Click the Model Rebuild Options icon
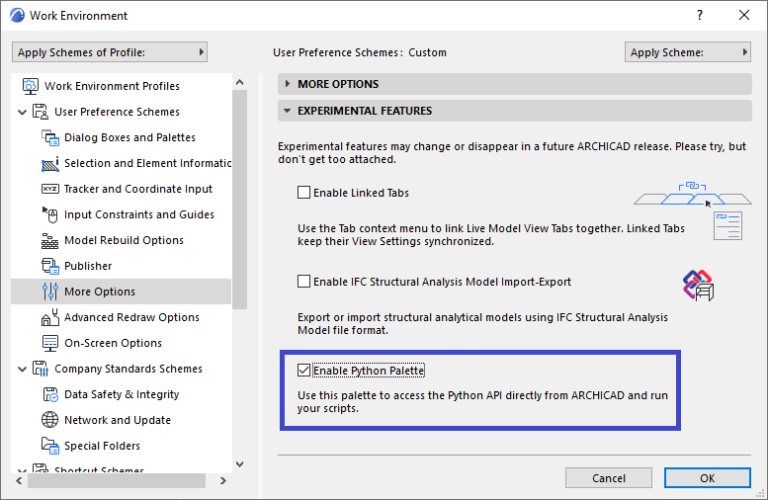This screenshot has width=768, height=500. [50, 241]
